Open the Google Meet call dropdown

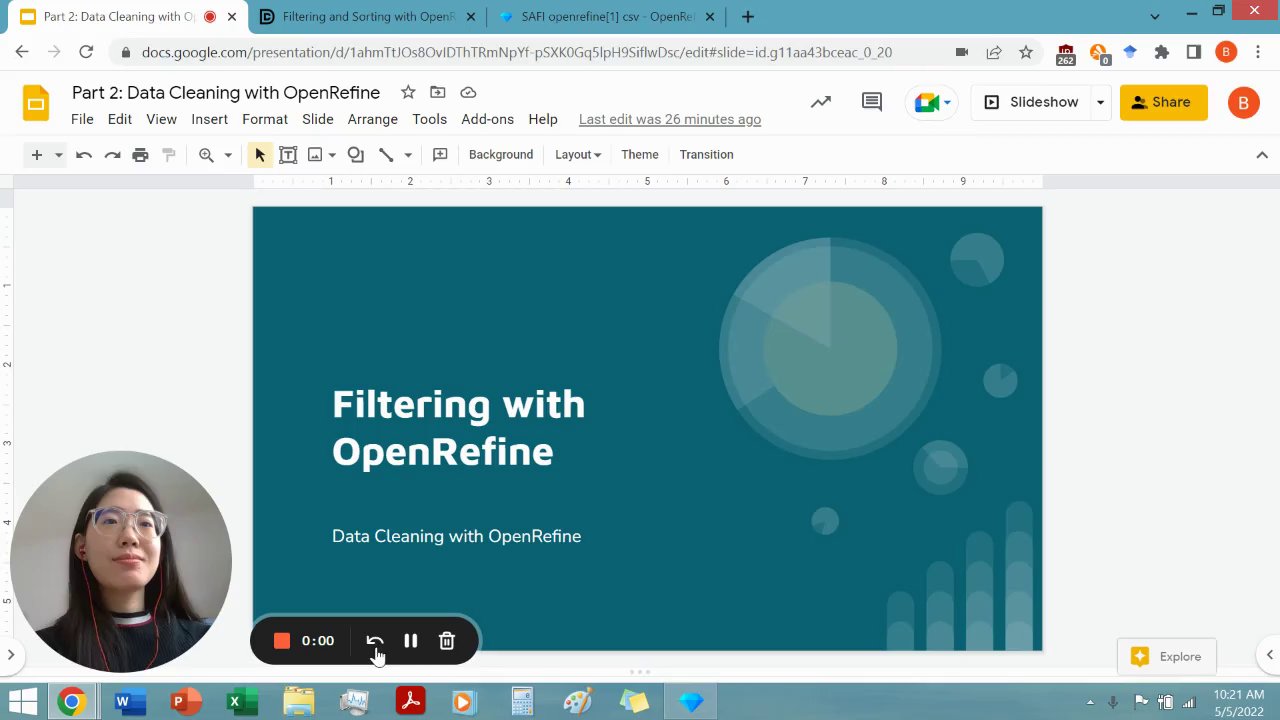pos(933,102)
